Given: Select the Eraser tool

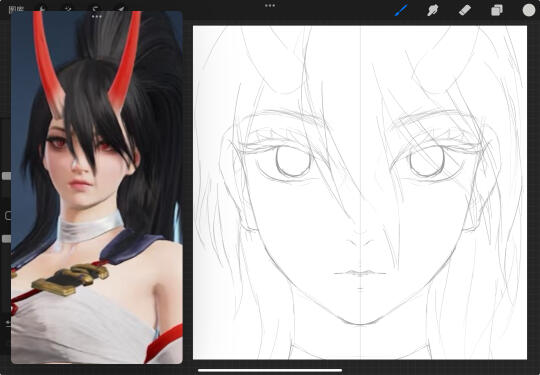Looking at the screenshot, I should click(465, 10).
